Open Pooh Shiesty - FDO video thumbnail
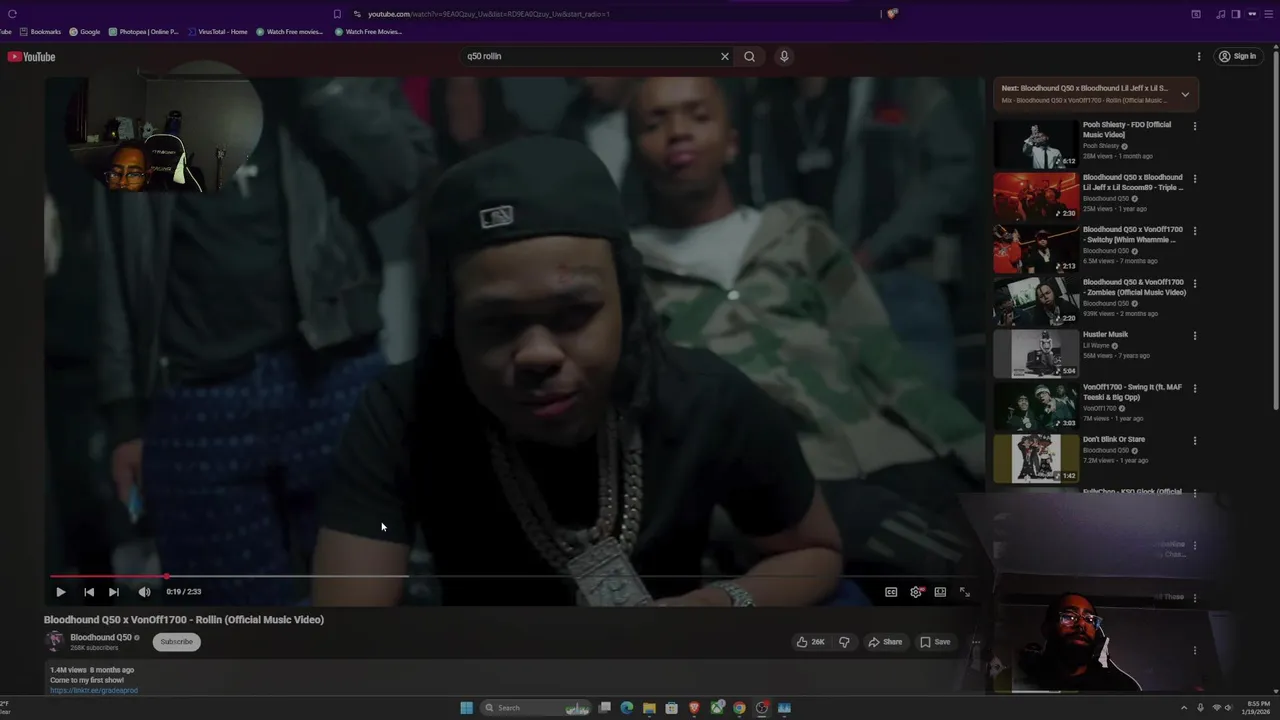This screenshot has width=1280, height=720. click(x=1036, y=144)
